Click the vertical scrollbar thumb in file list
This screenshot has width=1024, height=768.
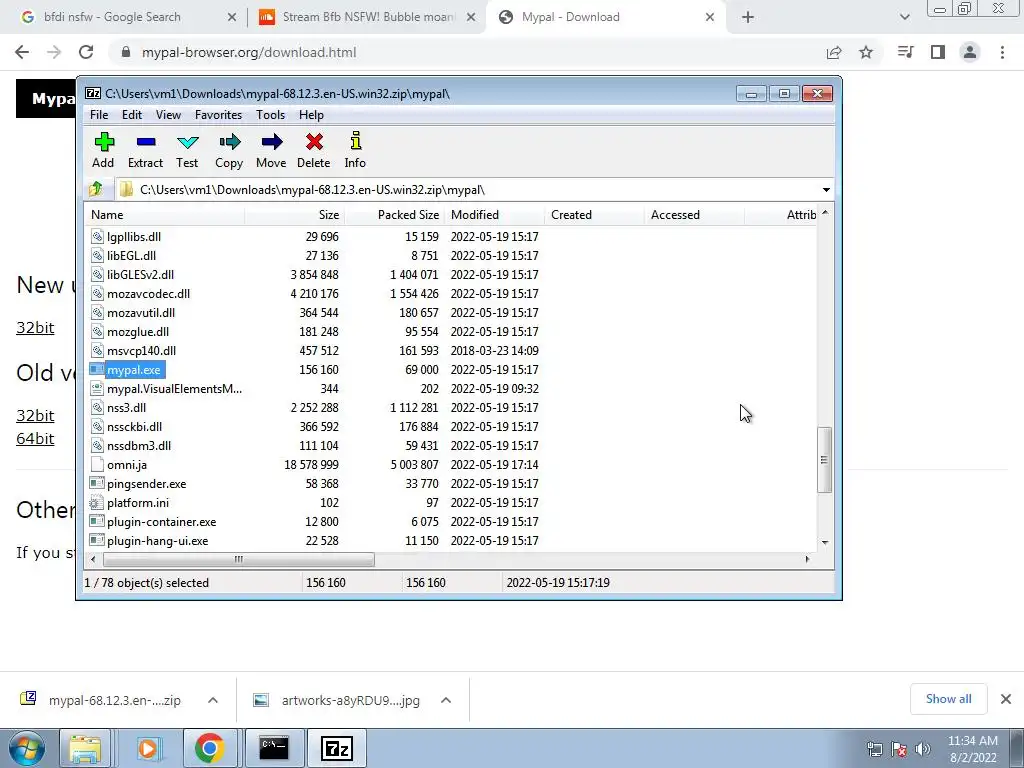click(825, 460)
